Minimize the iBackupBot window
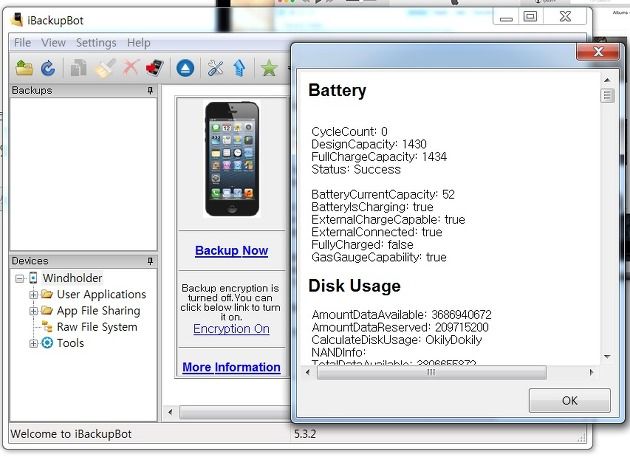This screenshot has width=630, height=457. tap(506, 17)
